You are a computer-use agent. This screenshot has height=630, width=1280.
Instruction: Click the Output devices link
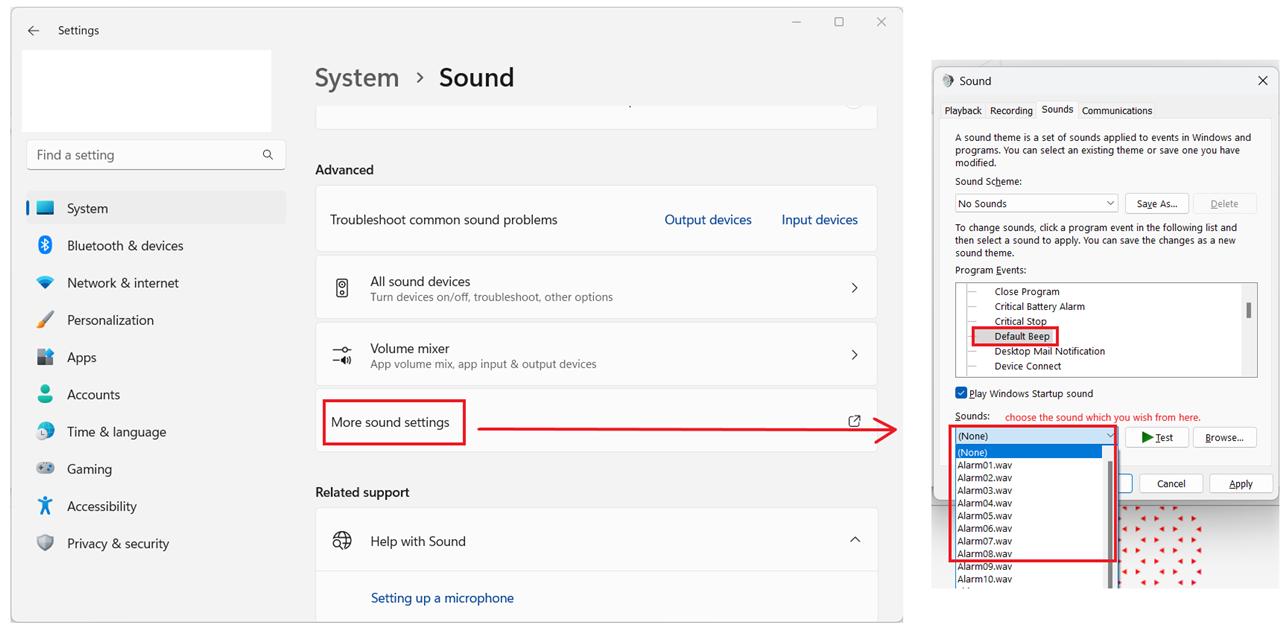pyautogui.click(x=708, y=220)
